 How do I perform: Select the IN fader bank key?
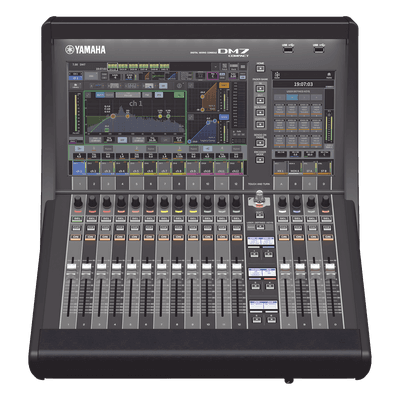tap(260, 89)
